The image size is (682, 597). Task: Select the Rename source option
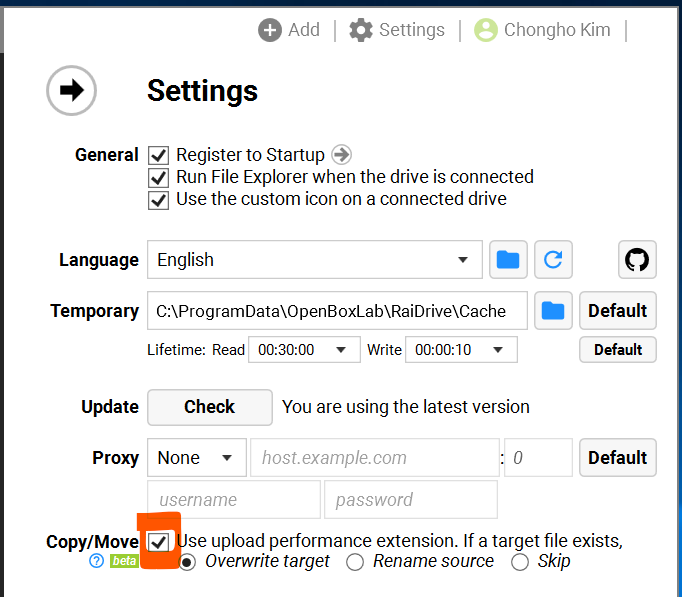(x=355, y=562)
